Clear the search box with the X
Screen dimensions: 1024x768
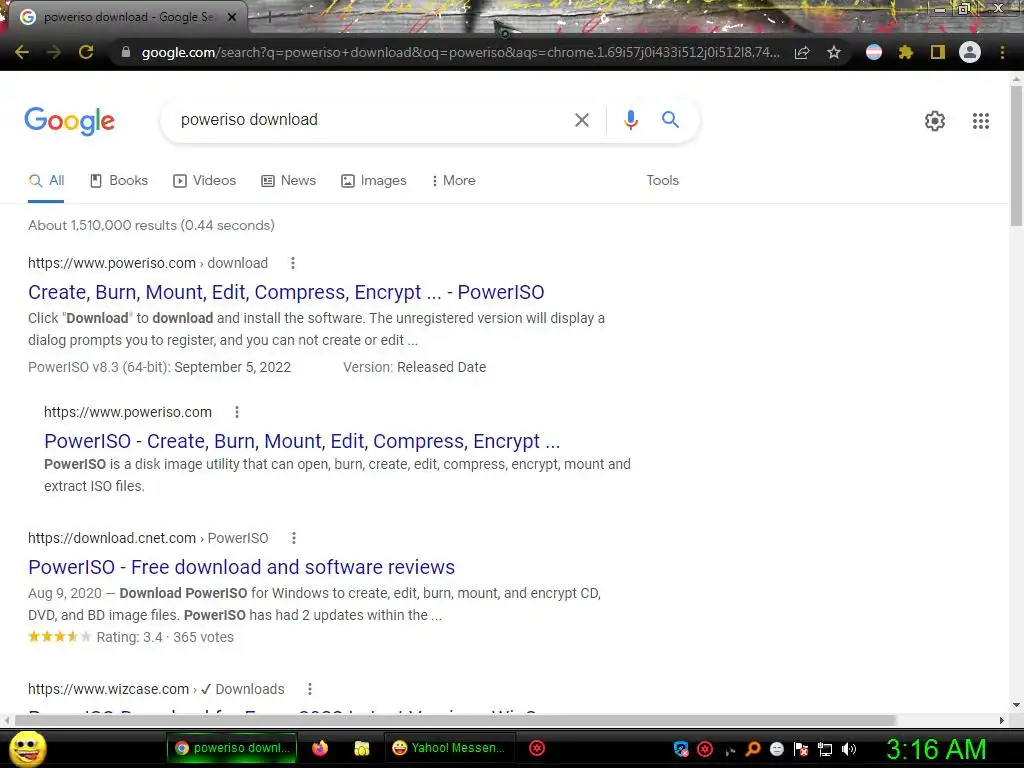582,120
